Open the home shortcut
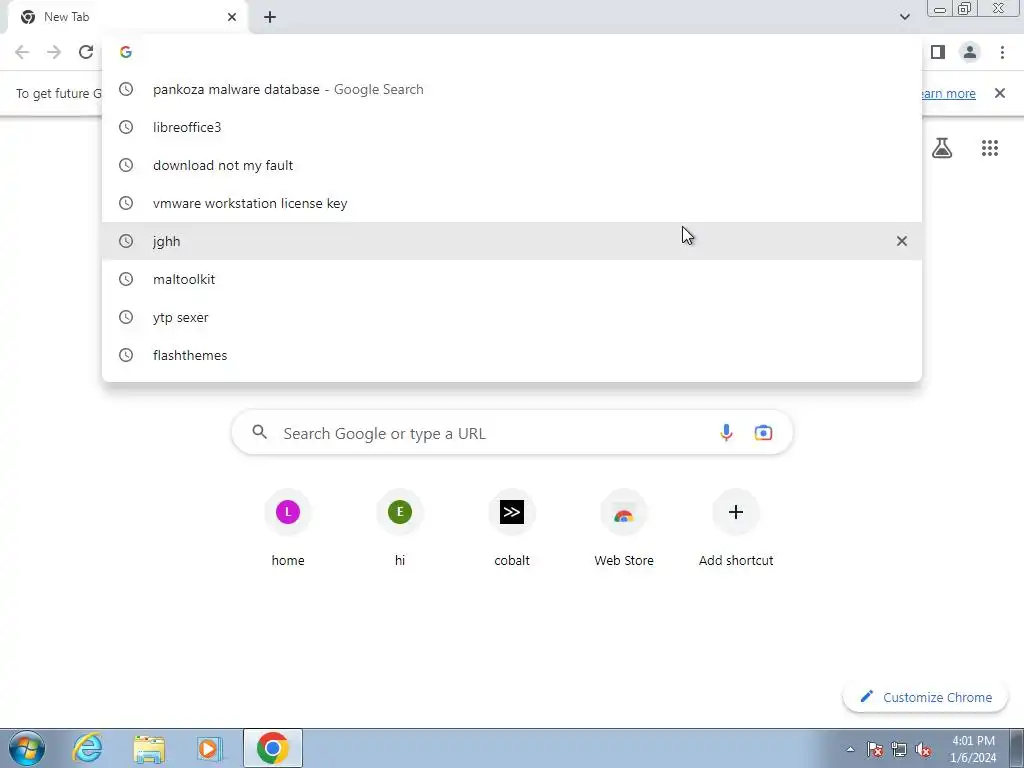Screen dimensions: 1024x768 288,528
